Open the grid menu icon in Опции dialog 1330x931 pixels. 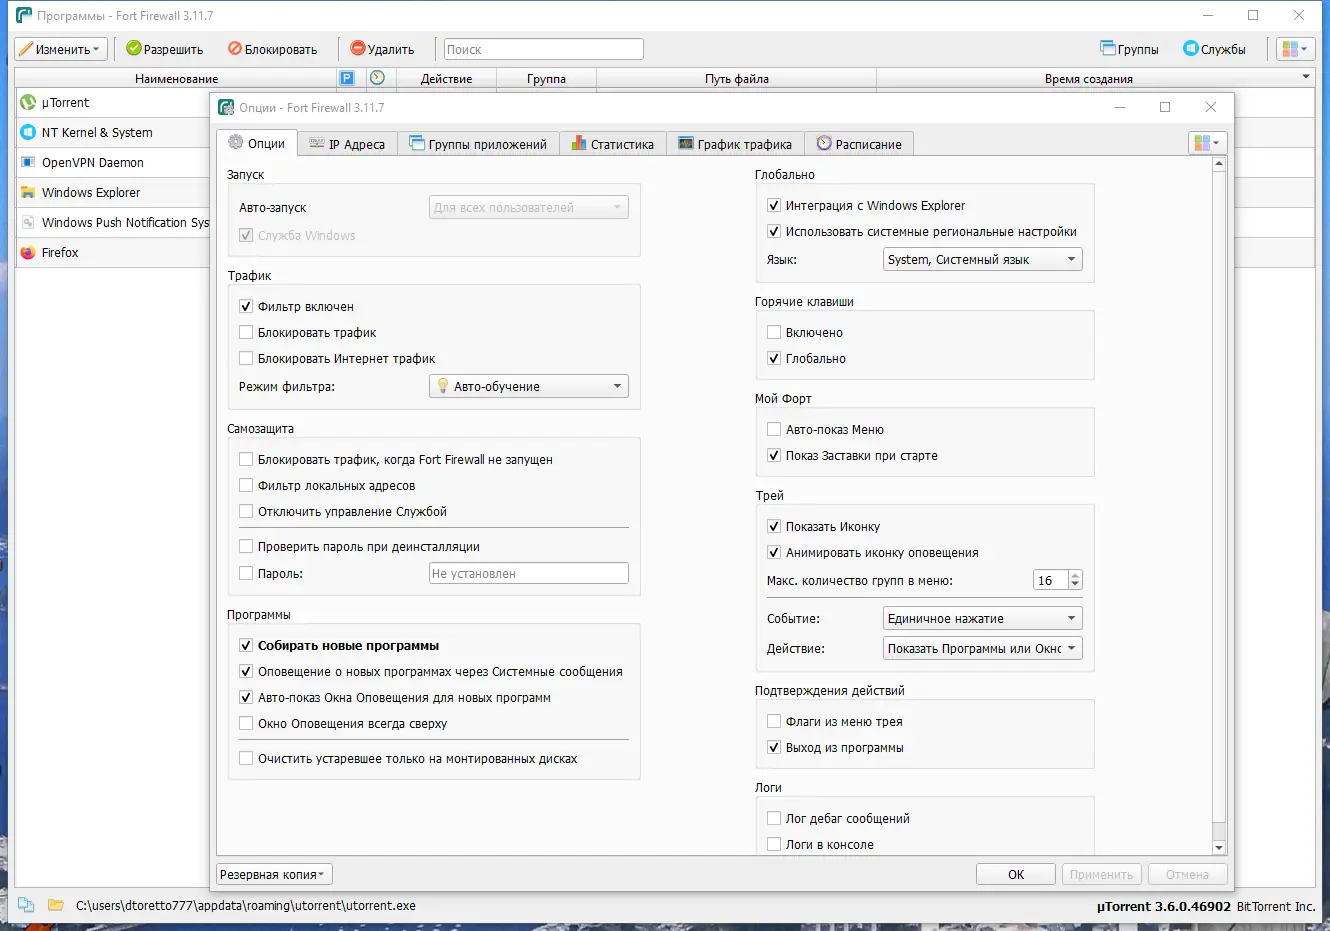pyautogui.click(x=1207, y=143)
